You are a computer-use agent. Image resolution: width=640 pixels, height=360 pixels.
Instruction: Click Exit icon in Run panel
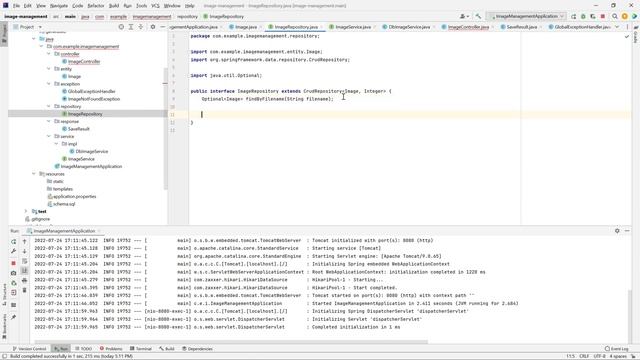(13, 293)
